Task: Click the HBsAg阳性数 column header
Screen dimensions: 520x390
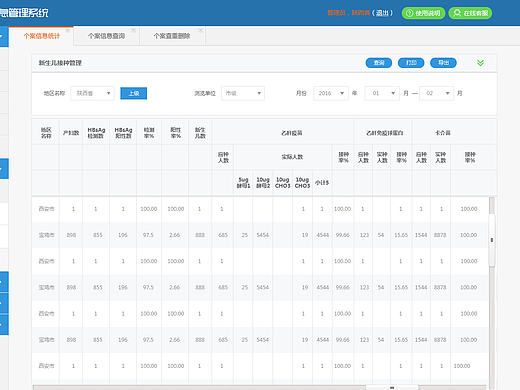Action: pos(123,133)
